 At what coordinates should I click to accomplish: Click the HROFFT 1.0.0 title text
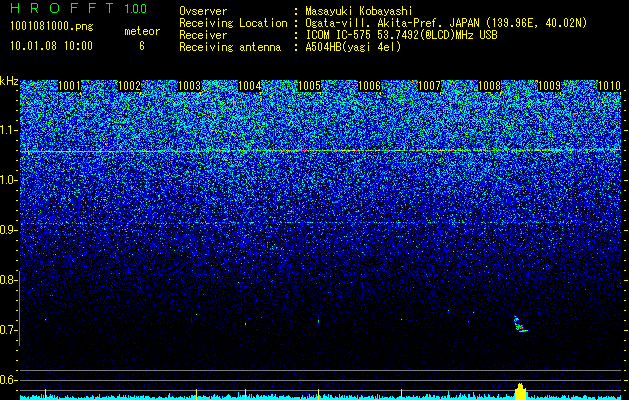pos(79,8)
